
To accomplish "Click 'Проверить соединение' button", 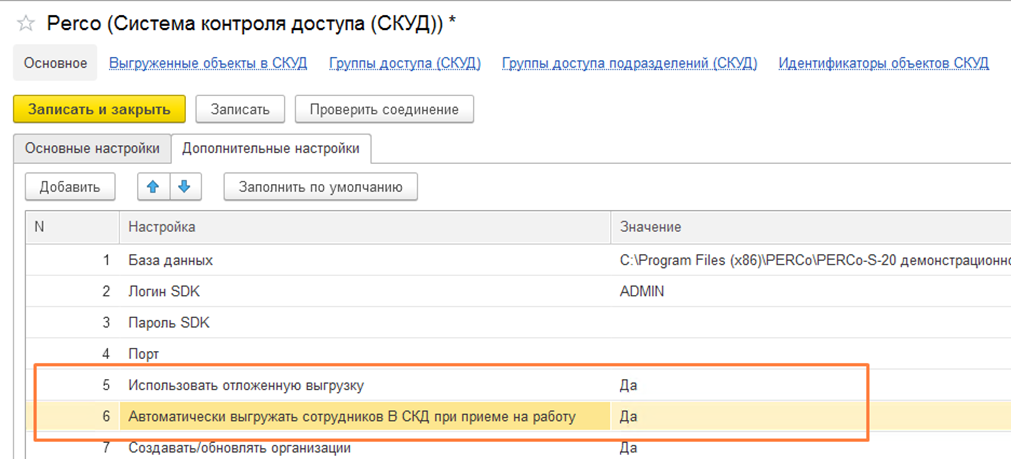I will pyautogui.click(x=384, y=109).
